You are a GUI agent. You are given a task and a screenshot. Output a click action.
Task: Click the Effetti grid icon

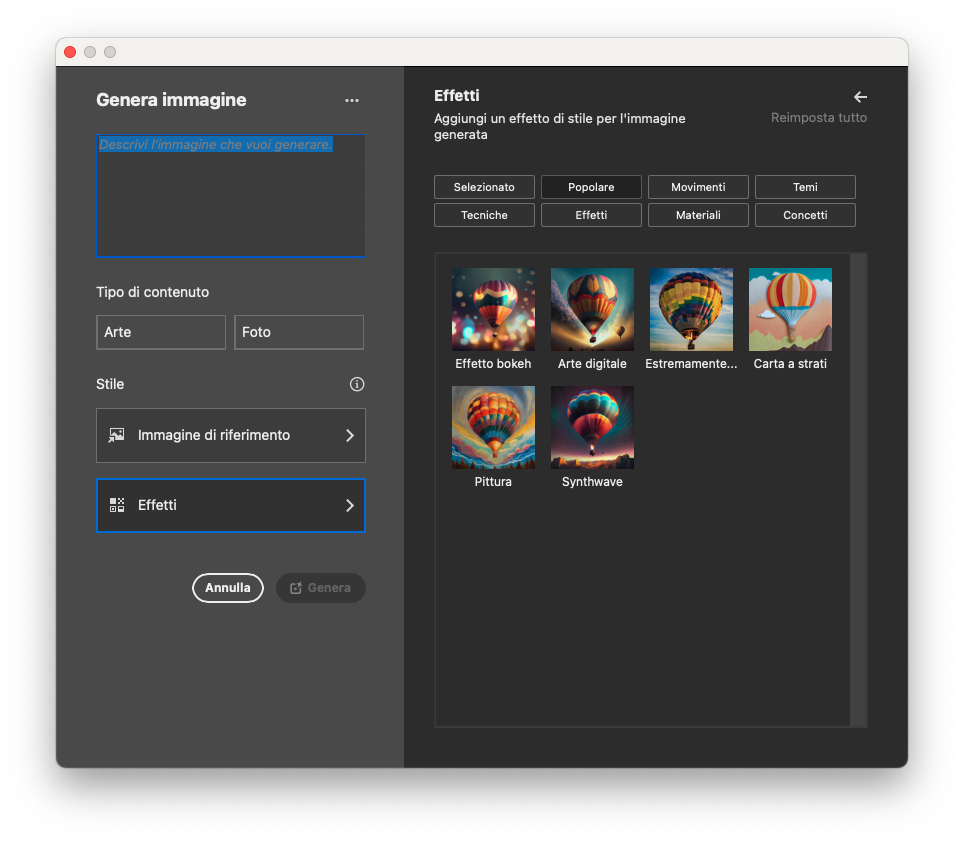tap(117, 505)
